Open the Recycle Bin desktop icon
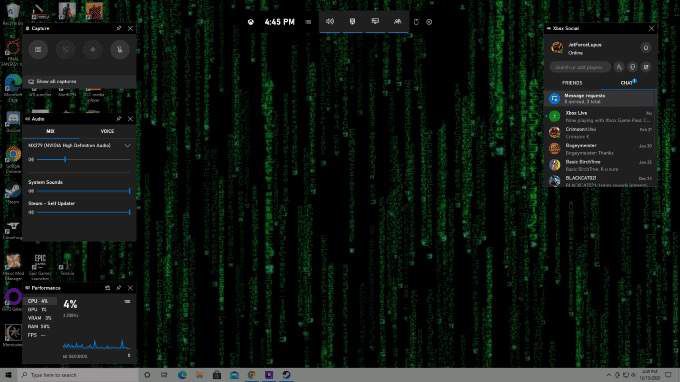The image size is (680, 382). 13,13
